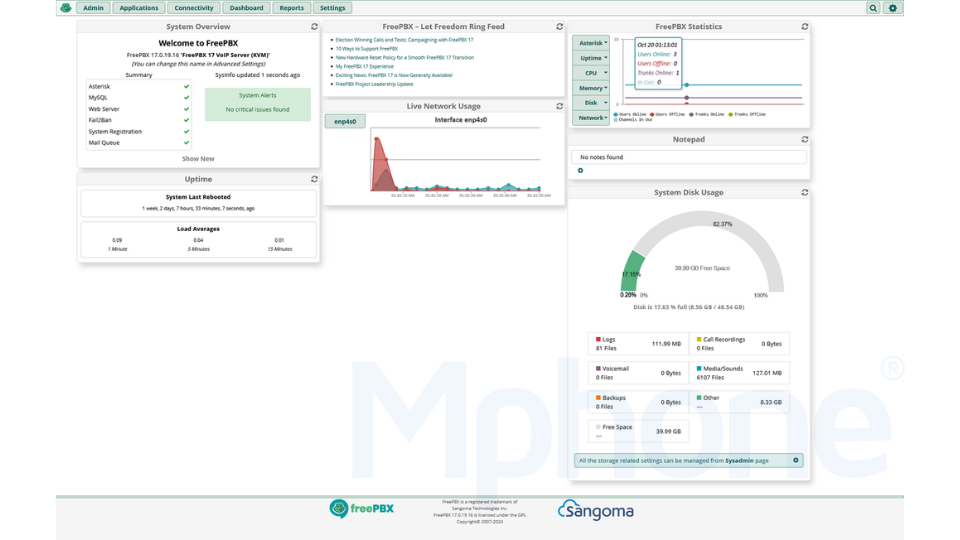
Task: Open the search magnifier icon
Action: click(873, 8)
